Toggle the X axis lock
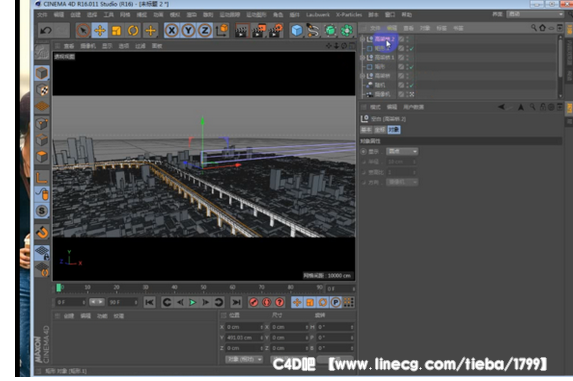The height and width of the screenshot is (381, 573). 171,31
